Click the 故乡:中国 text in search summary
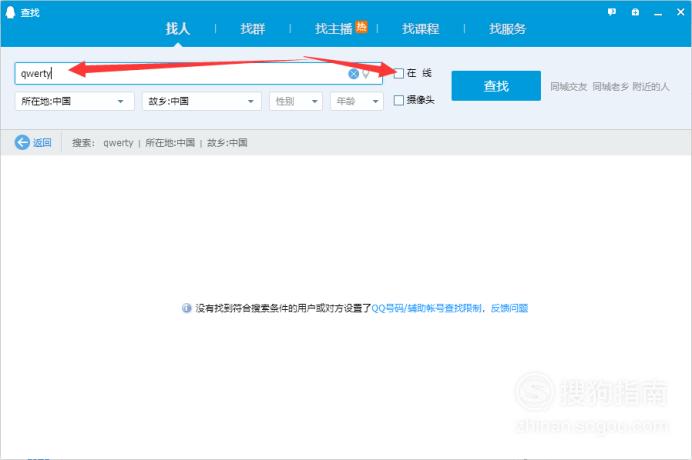Image resolution: width=692 pixels, height=460 pixels. (x=227, y=143)
